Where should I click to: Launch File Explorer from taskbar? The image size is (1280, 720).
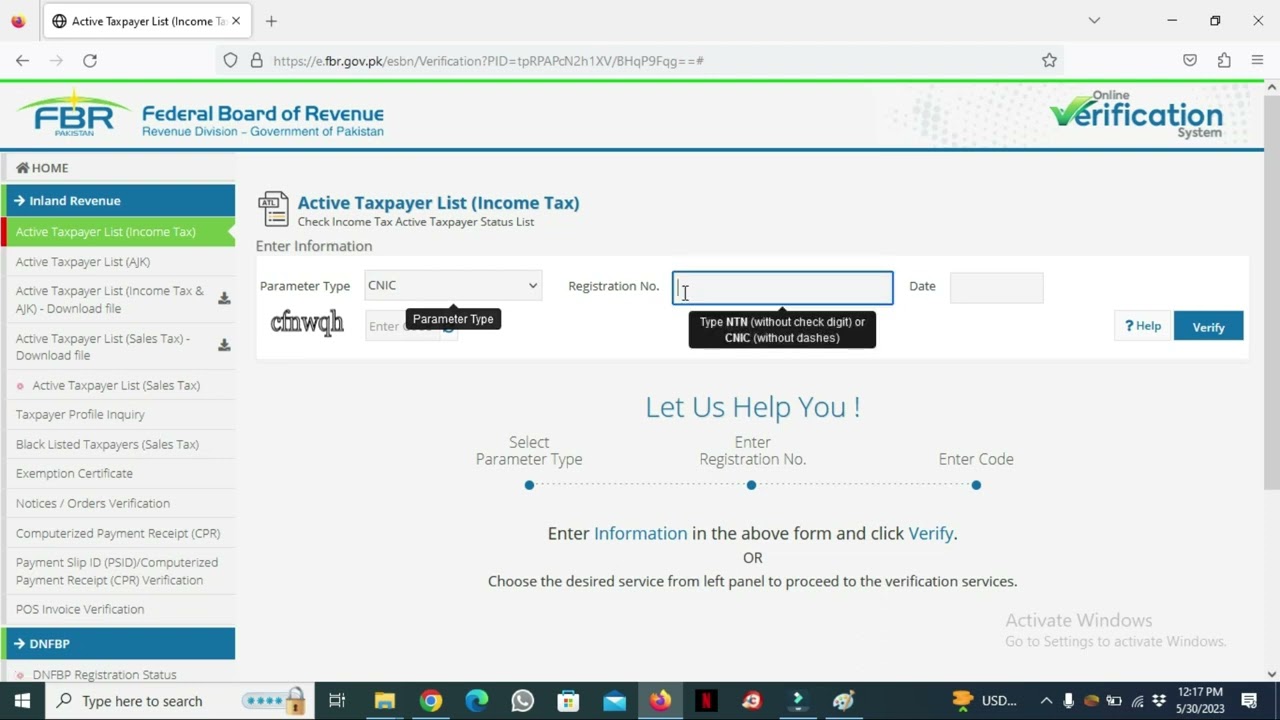(385, 701)
